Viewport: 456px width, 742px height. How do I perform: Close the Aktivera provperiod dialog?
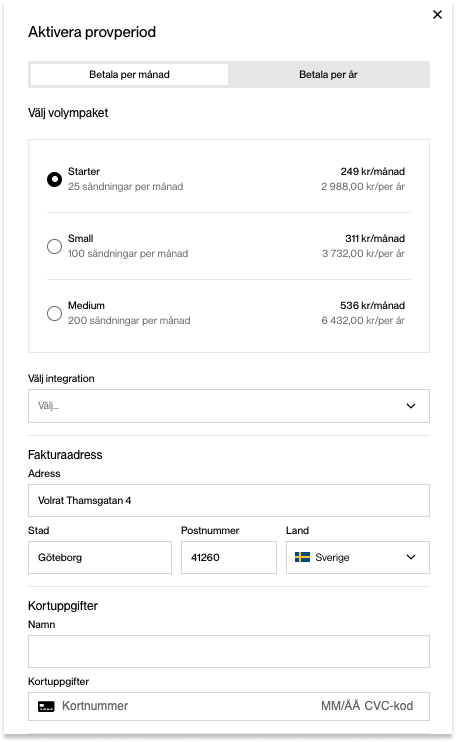437,15
